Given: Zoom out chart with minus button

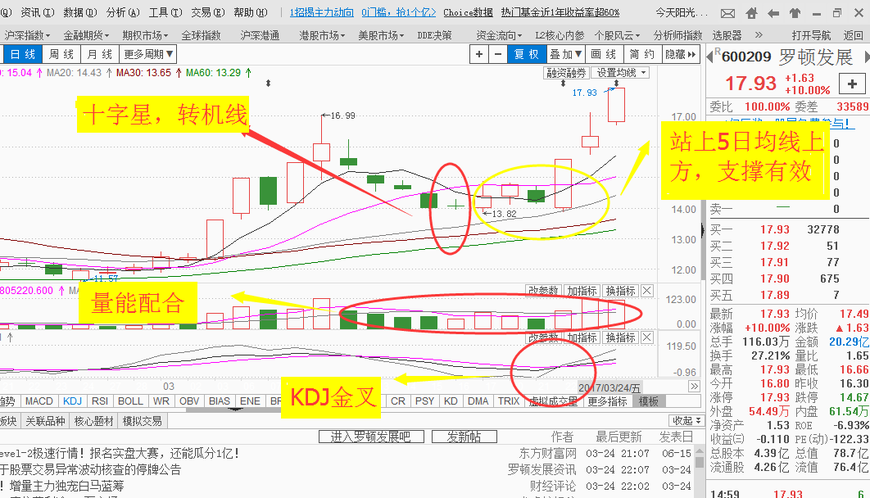Looking at the screenshot, I should point(498,54).
